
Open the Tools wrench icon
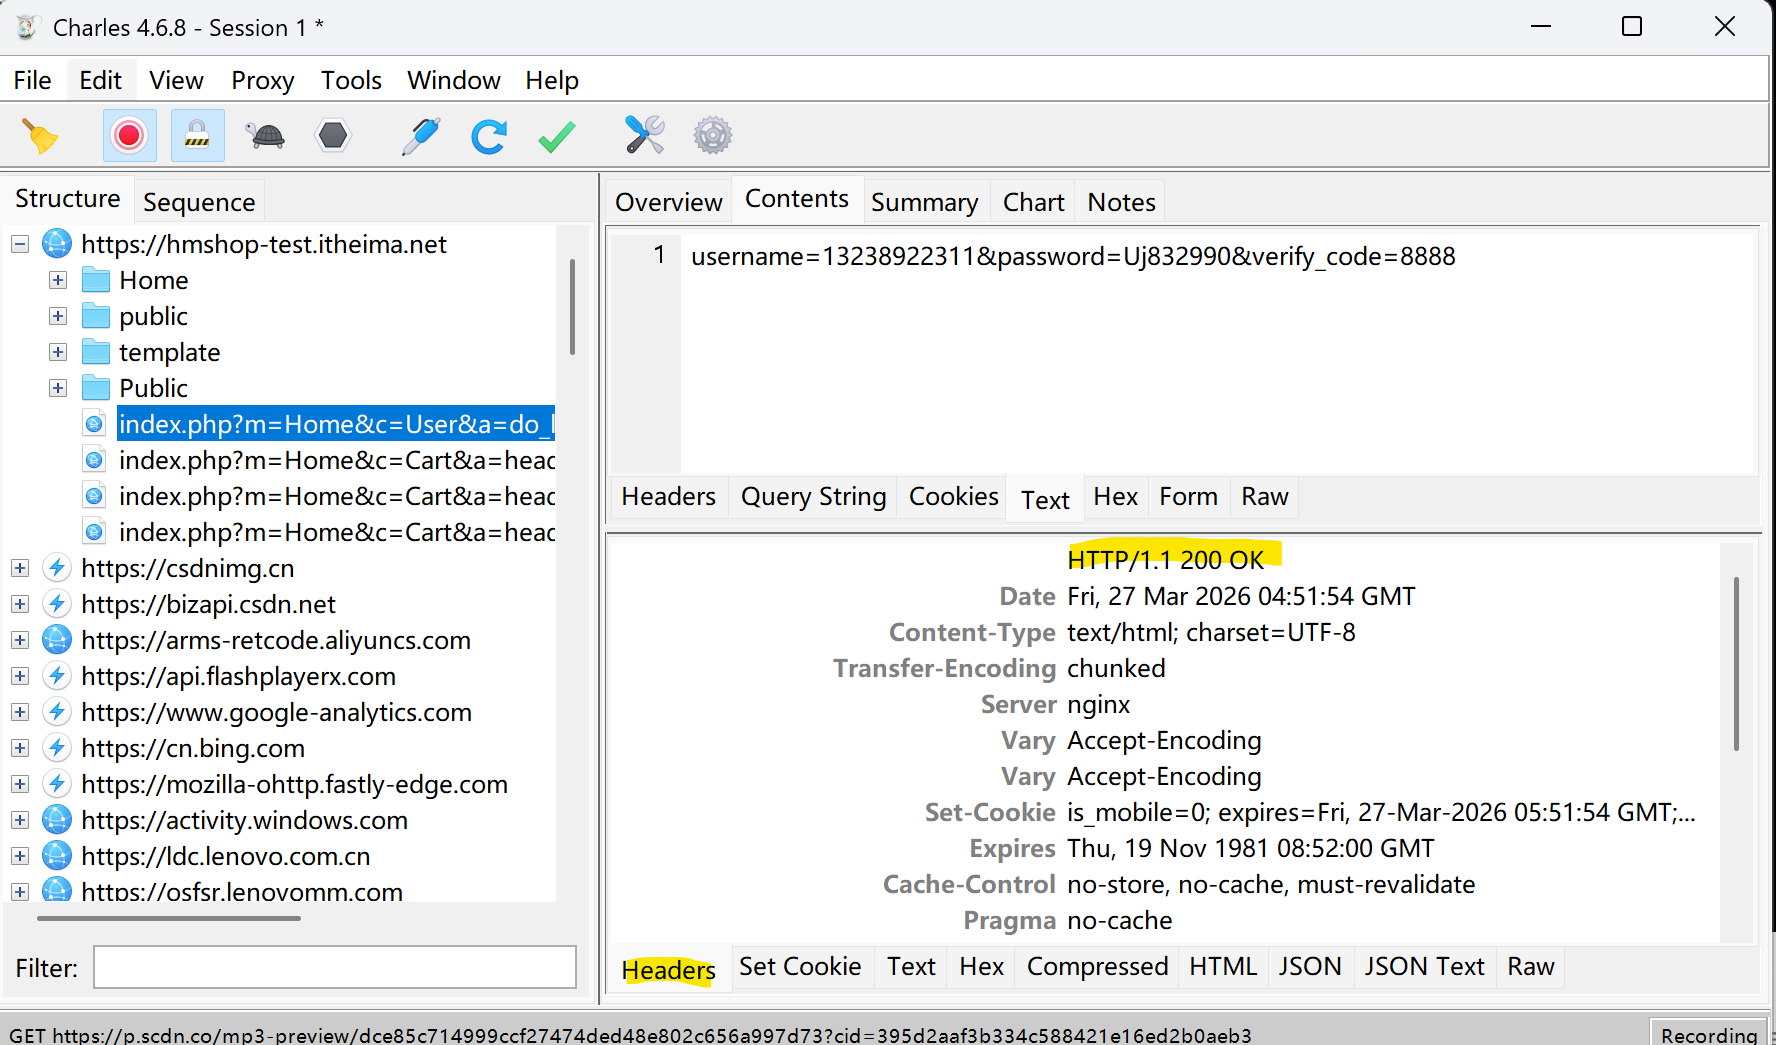pos(645,135)
